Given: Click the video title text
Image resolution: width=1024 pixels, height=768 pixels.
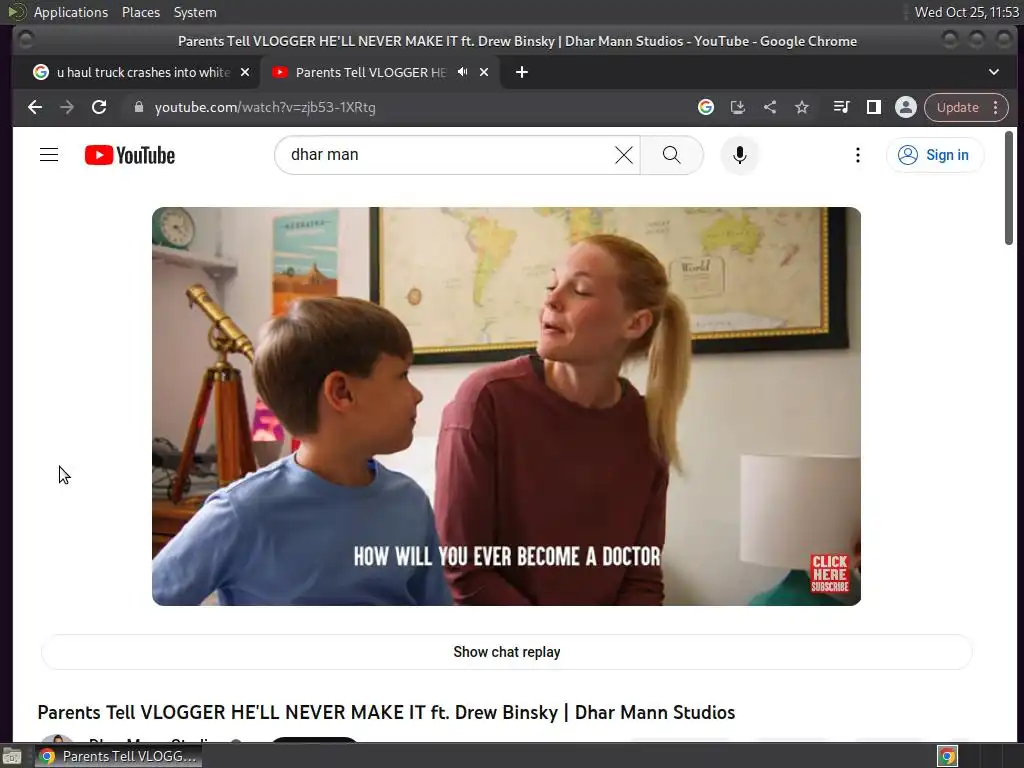Looking at the screenshot, I should tap(386, 712).
